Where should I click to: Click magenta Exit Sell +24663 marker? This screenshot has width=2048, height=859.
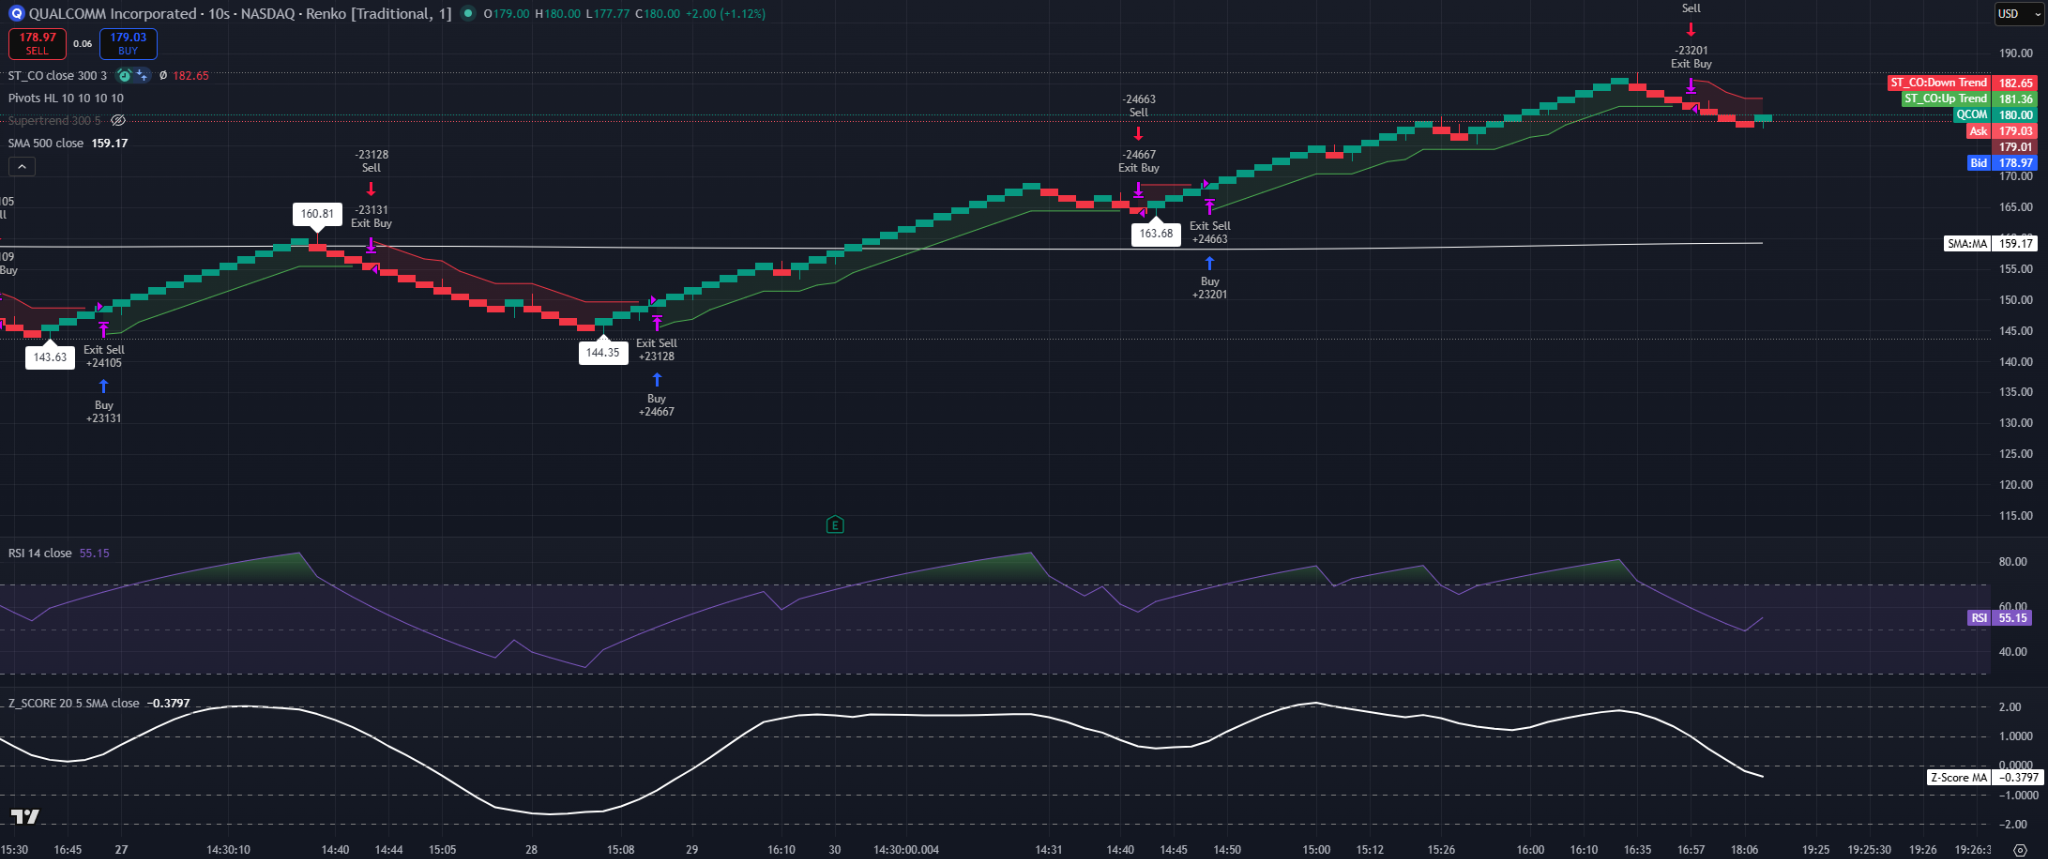point(1210,206)
